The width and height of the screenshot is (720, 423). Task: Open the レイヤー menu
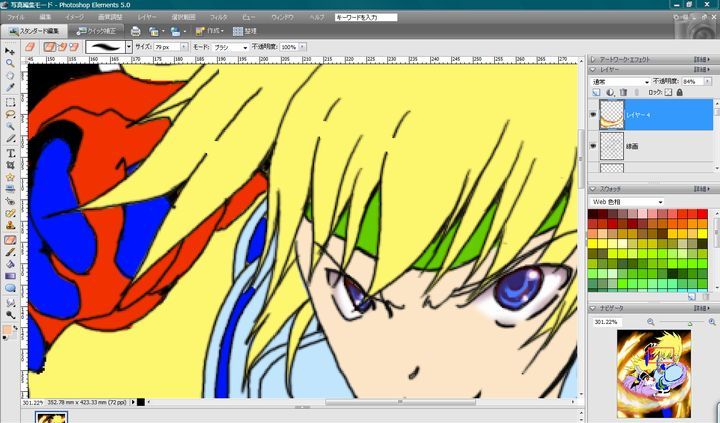pos(147,17)
